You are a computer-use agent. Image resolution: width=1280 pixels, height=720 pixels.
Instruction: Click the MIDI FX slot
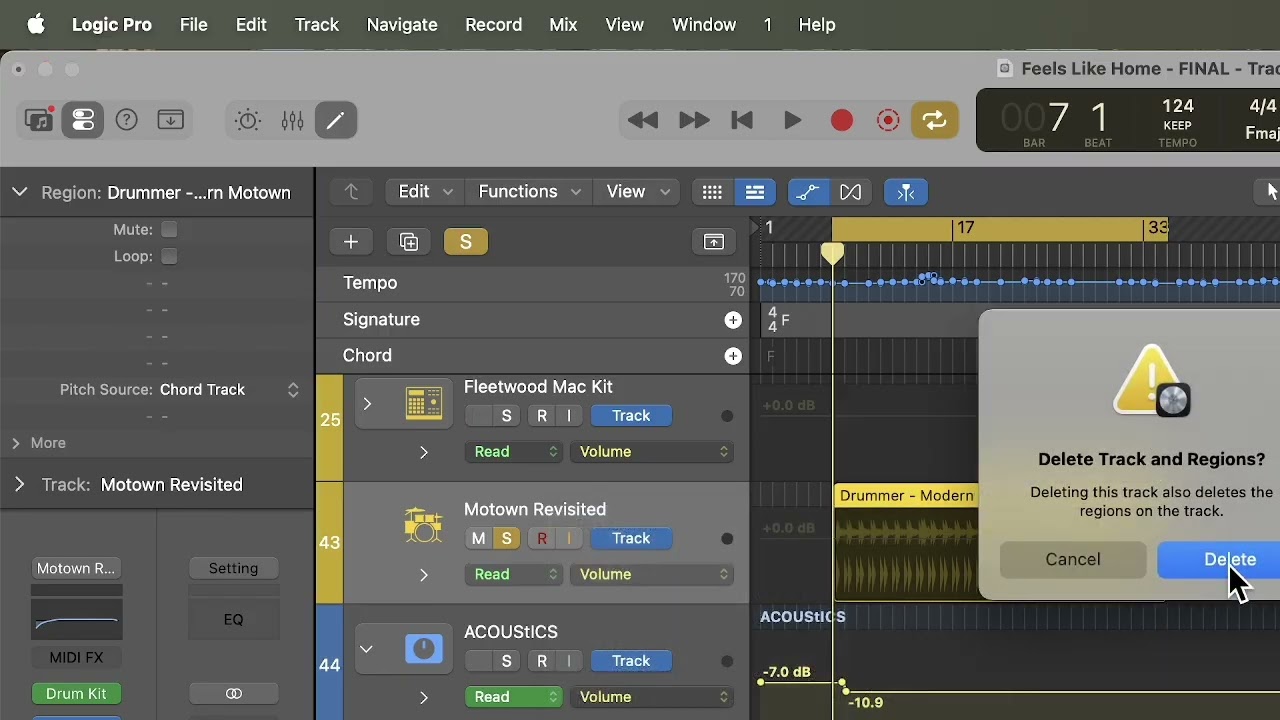pos(76,658)
